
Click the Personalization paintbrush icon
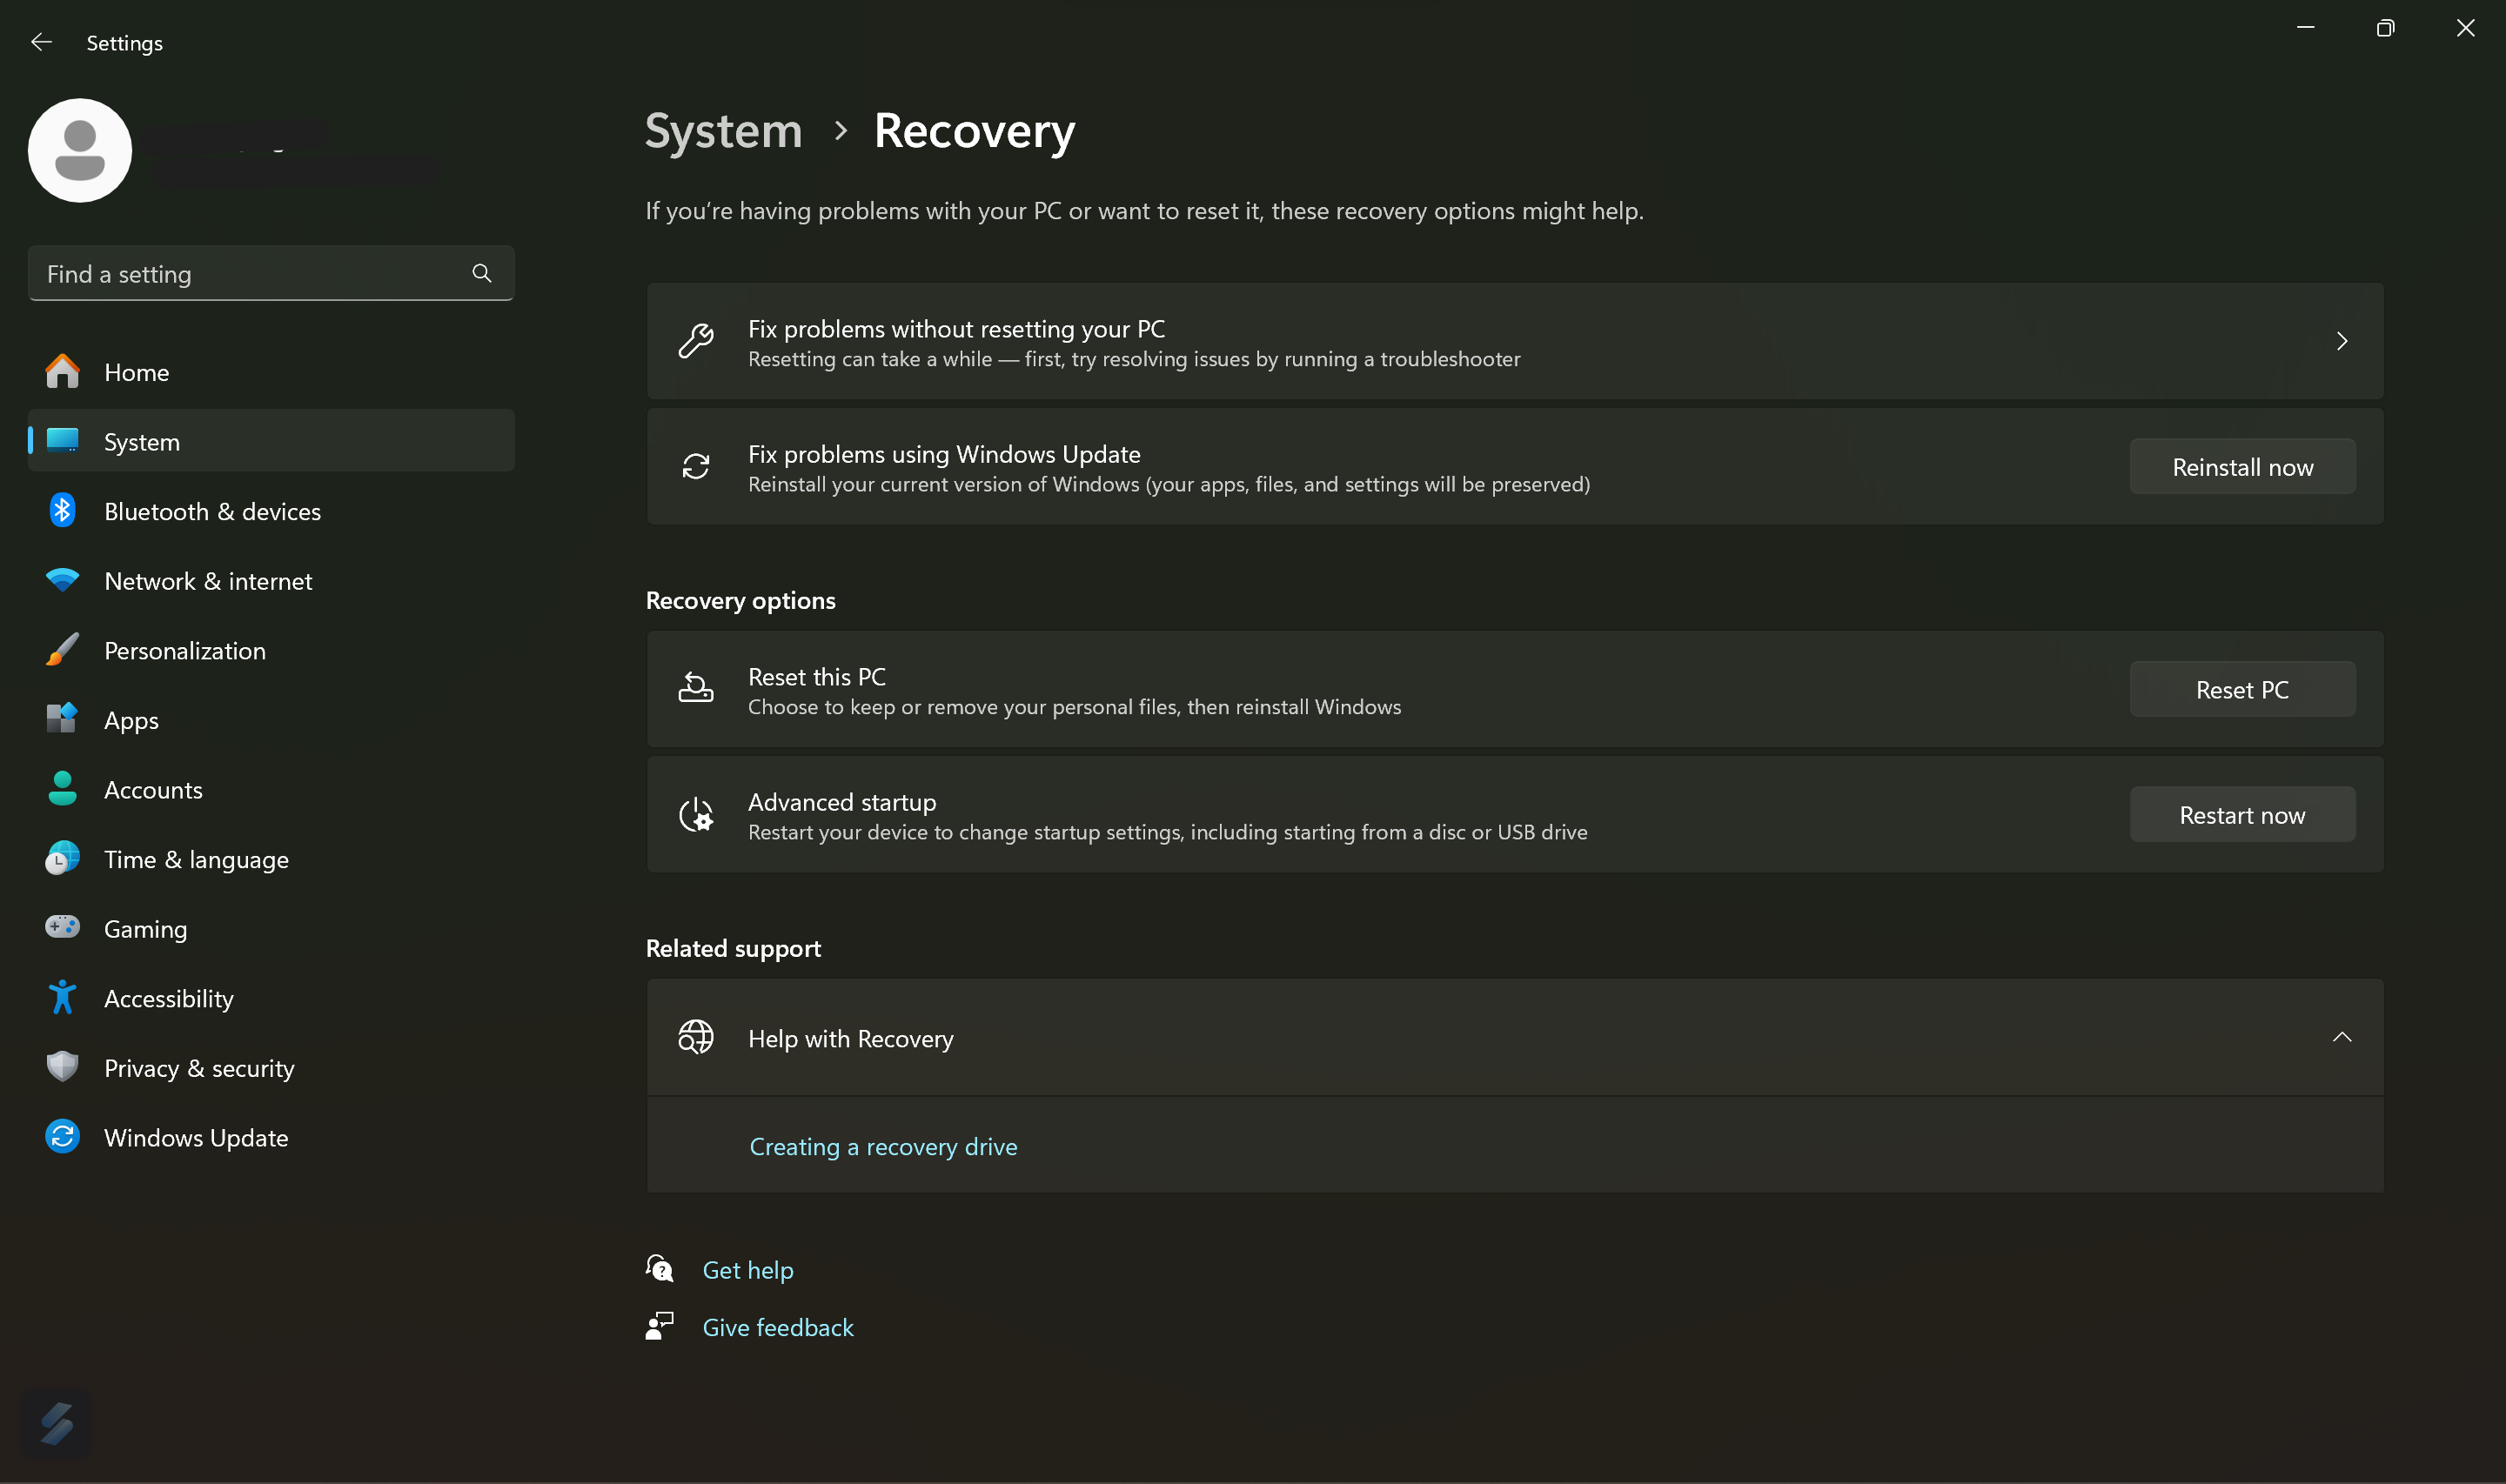(62, 650)
